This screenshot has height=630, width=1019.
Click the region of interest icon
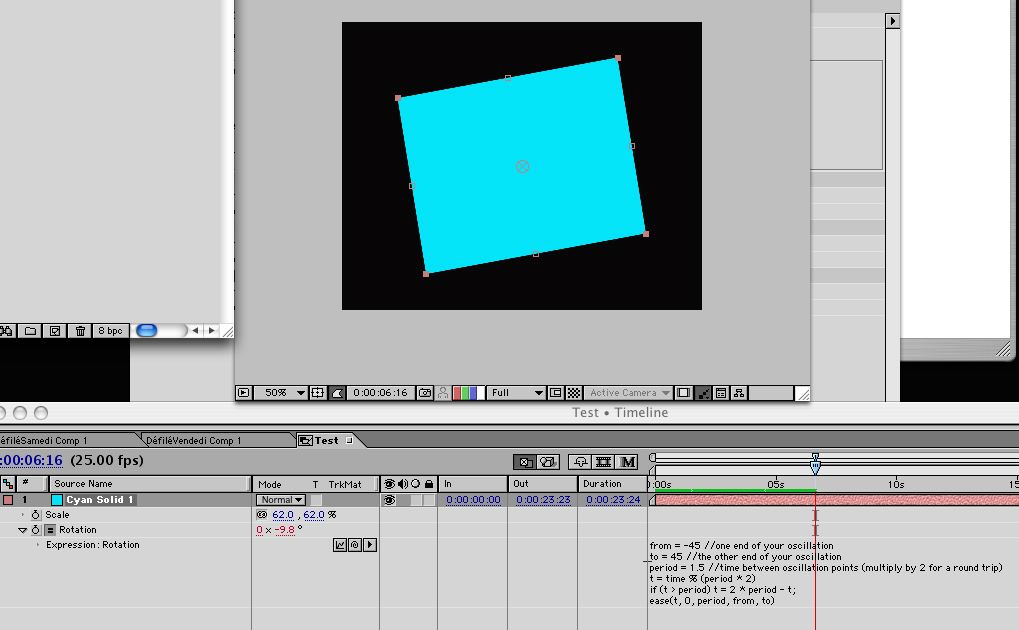[556, 393]
